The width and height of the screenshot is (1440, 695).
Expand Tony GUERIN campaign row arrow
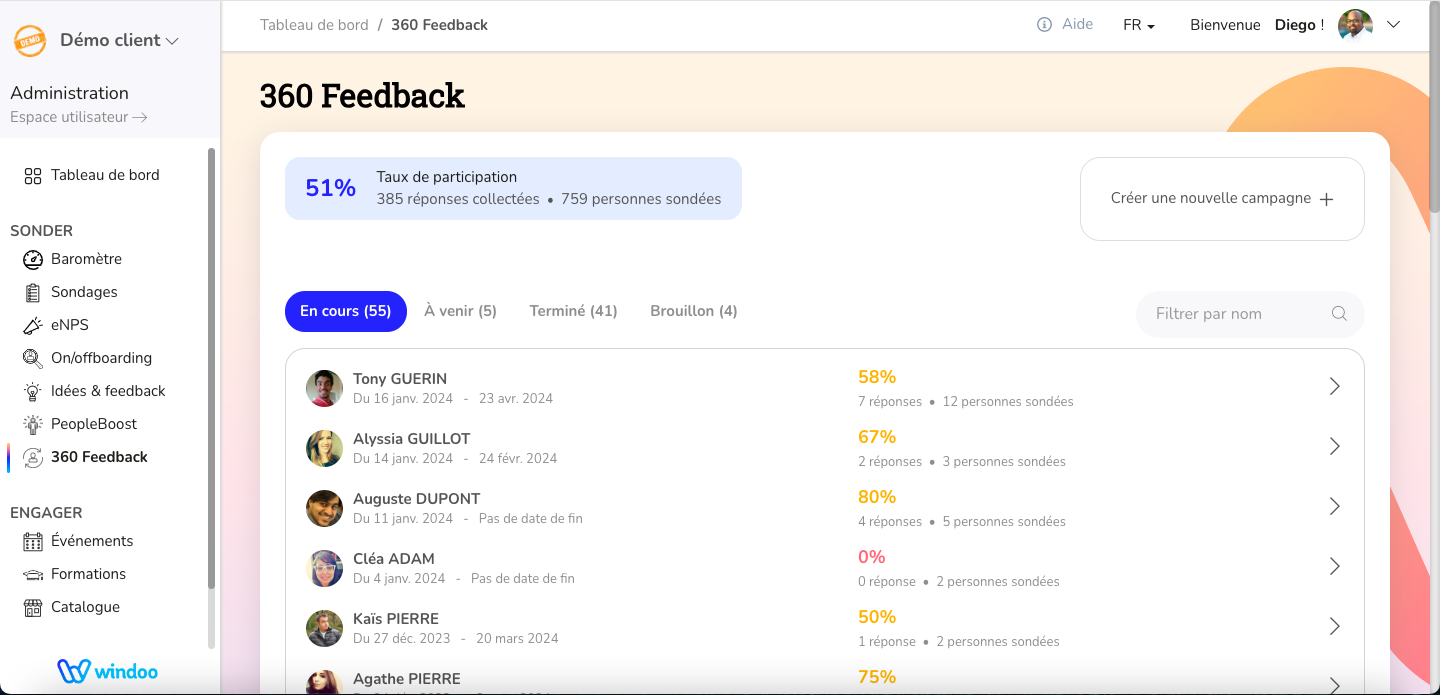(x=1334, y=387)
